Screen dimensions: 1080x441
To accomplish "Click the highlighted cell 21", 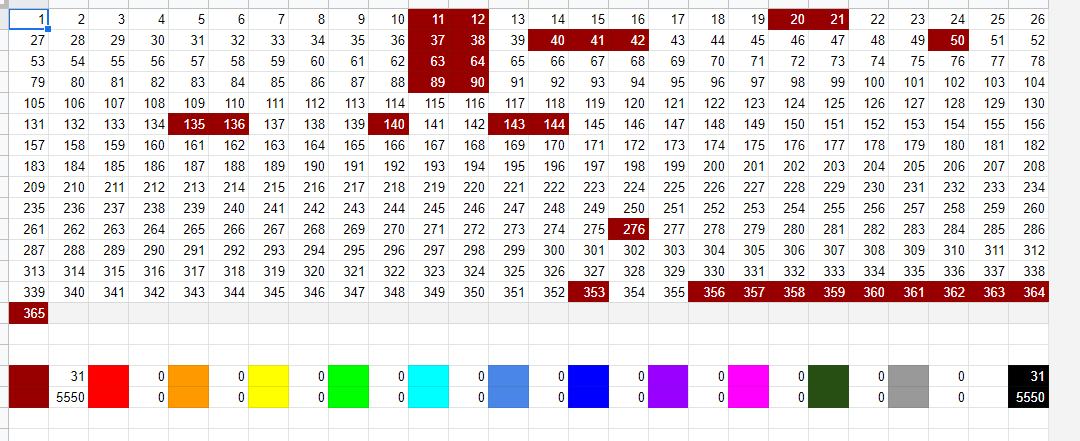I will (x=828, y=19).
